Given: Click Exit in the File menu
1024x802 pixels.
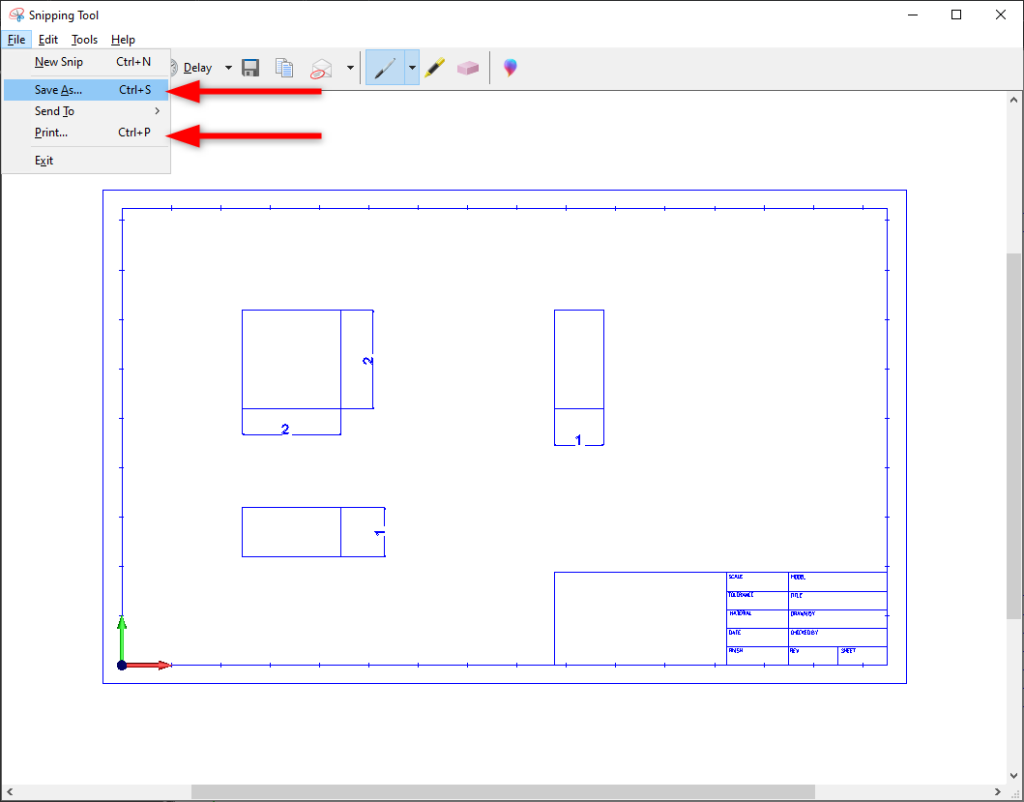Looking at the screenshot, I should point(44,160).
